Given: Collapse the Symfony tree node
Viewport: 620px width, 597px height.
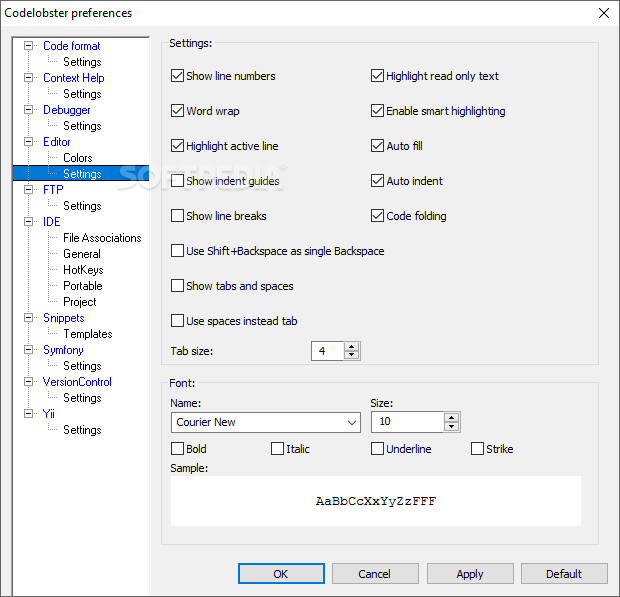Looking at the screenshot, I should pos(28,350).
